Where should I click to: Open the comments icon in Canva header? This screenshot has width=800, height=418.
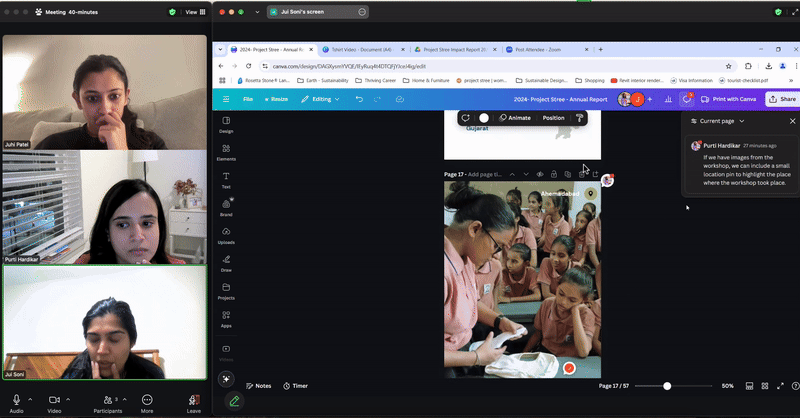coord(687,99)
